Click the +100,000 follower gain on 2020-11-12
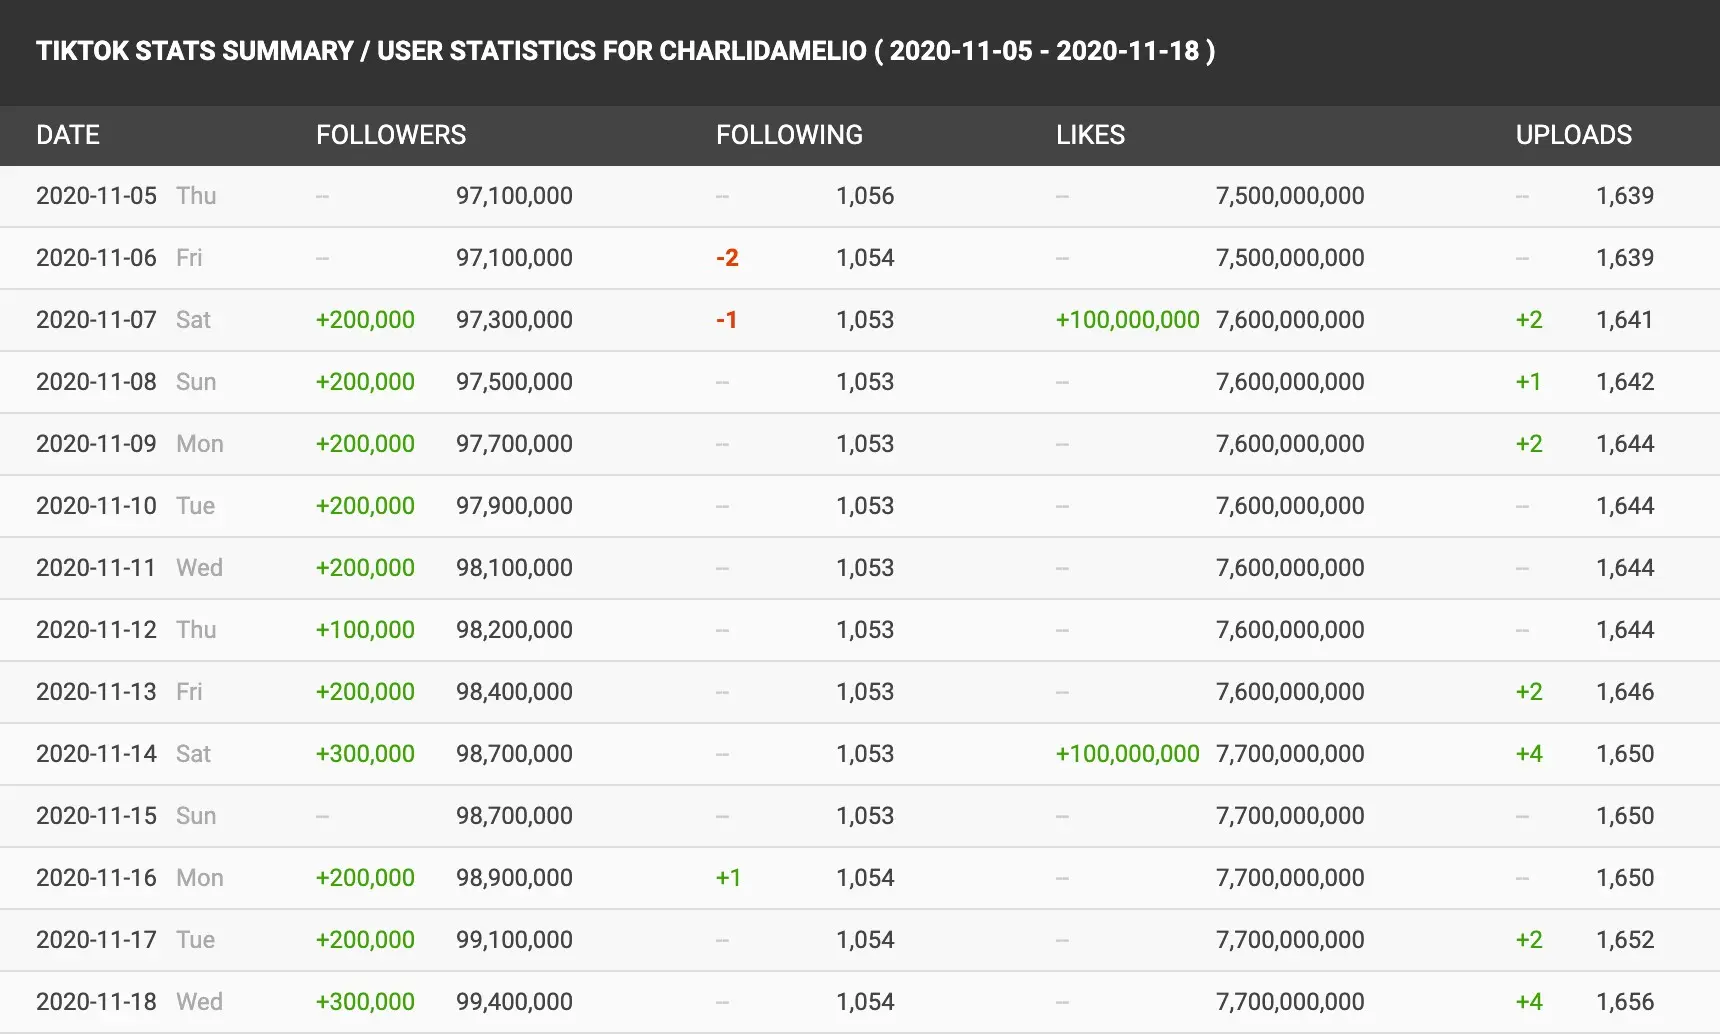 365,630
